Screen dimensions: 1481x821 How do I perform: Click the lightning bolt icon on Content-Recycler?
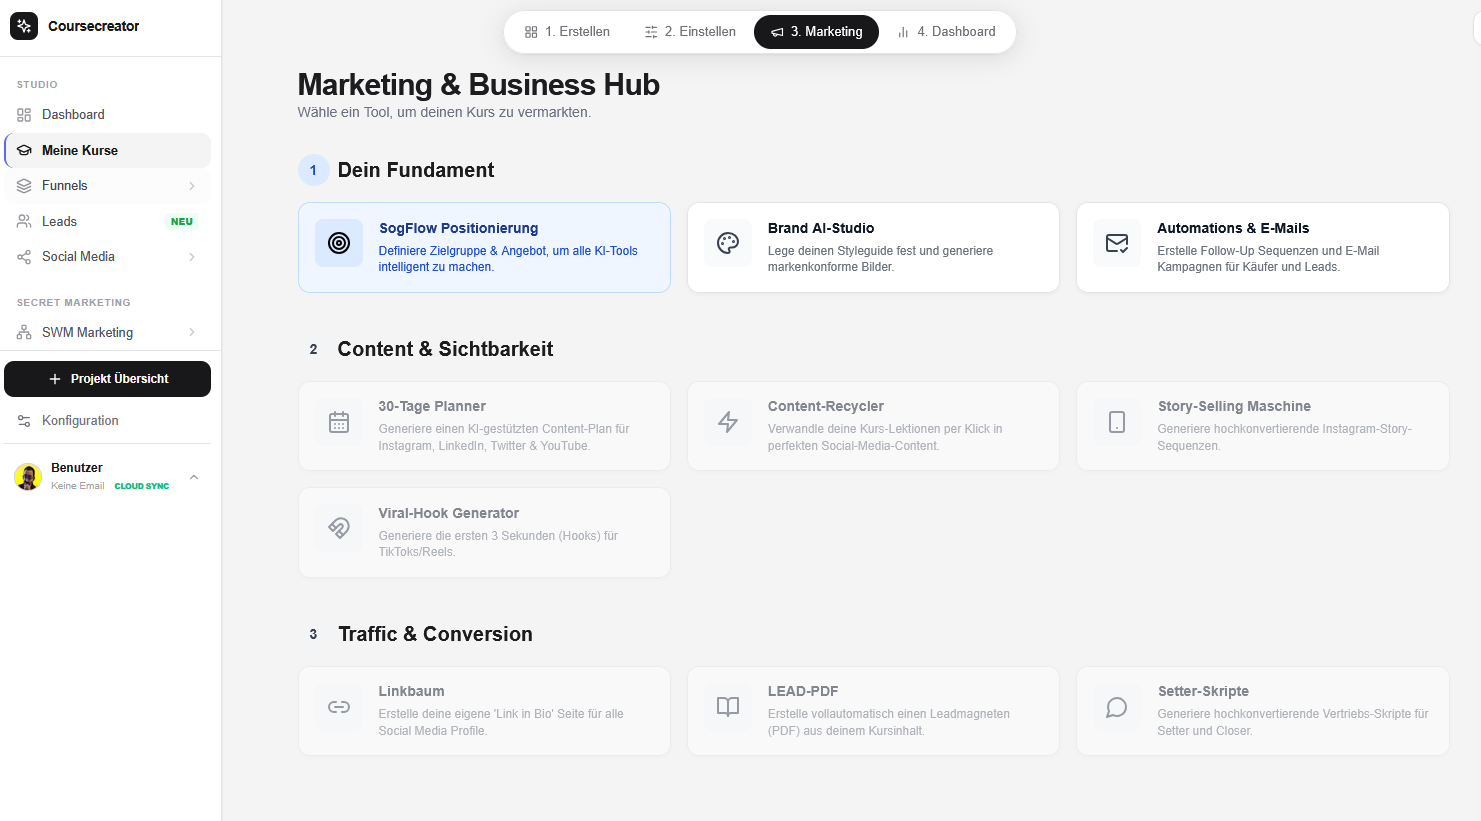728,422
